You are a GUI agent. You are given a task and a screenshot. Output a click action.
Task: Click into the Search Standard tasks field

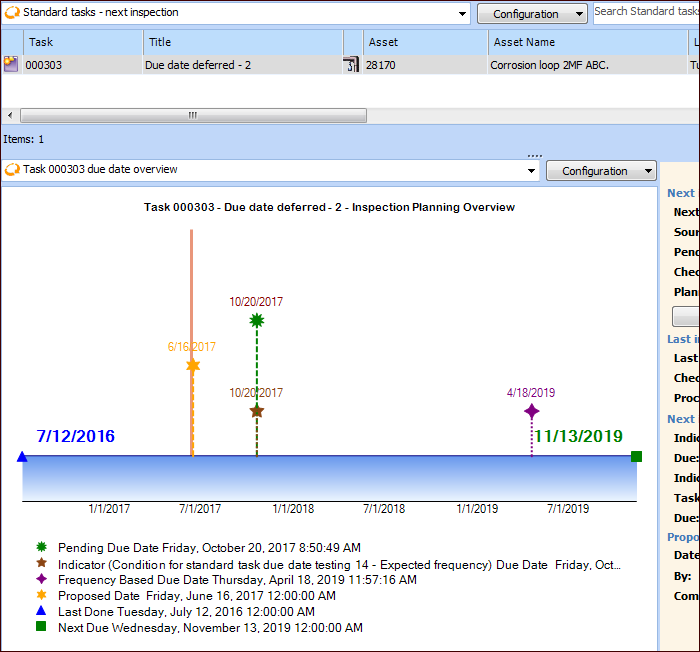(x=646, y=12)
